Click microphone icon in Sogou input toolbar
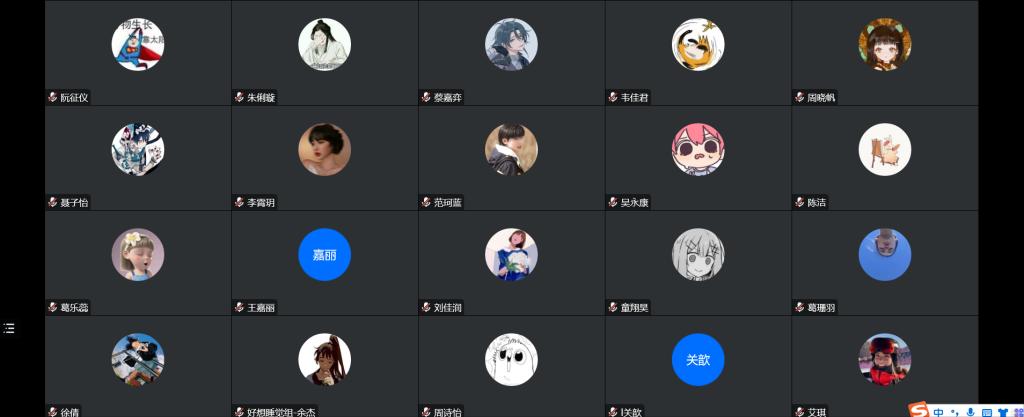Viewport: 1024px width, 417px height. [971, 412]
